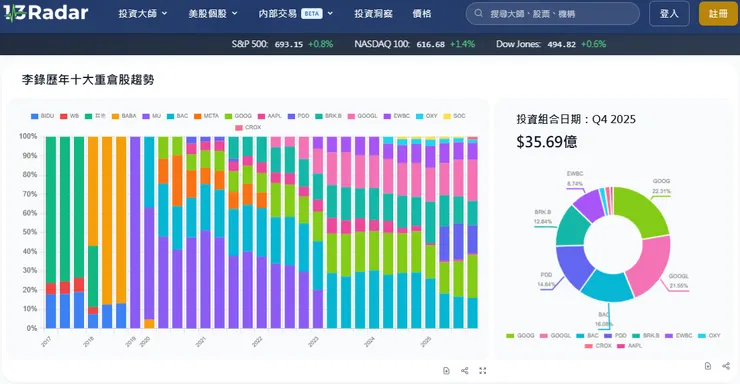
Task: Click the S&P 500 value 693.15
Action: click(x=288, y=44)
